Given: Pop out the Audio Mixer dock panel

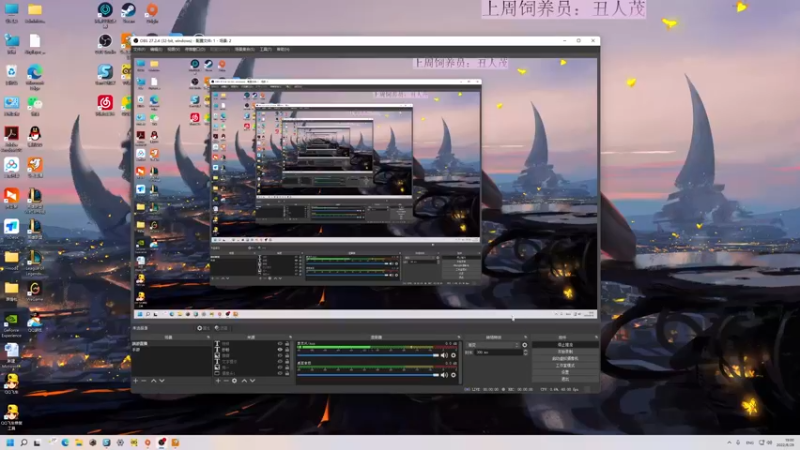Looking at the screenshot, I should 459,337.
